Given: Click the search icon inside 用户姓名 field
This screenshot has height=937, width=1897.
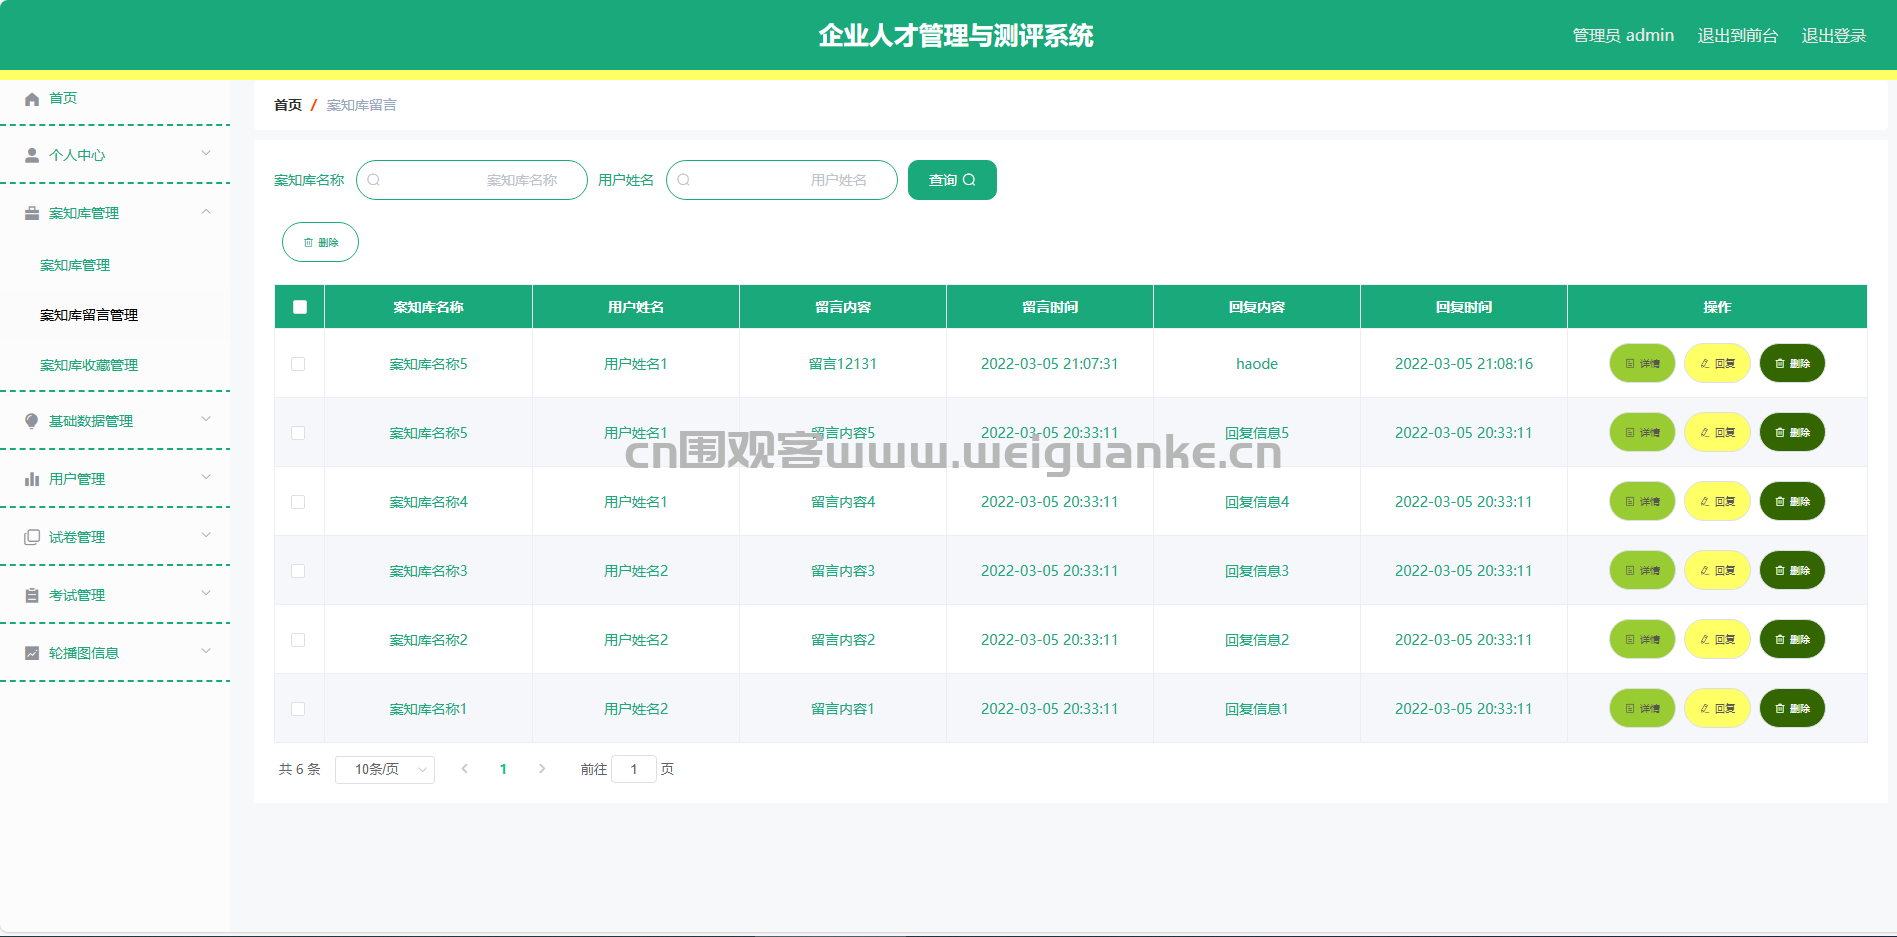Looking at the screenshot, I should [684, 180].
